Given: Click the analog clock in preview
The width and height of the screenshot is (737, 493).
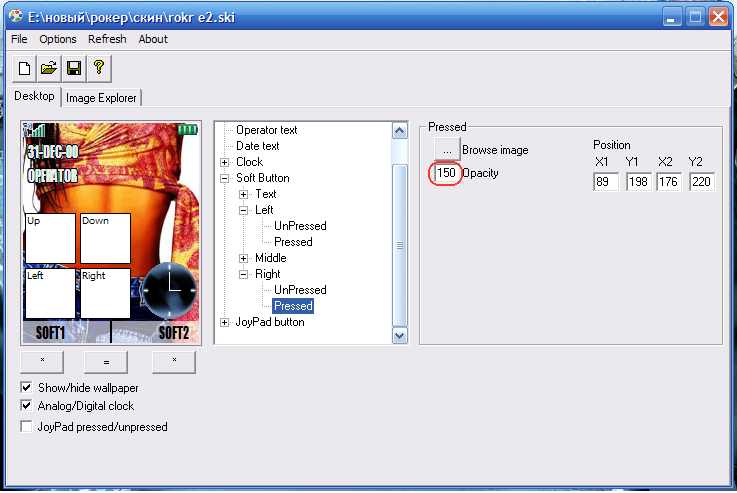Looking at the screenshot, I should [x=170, y=290].
